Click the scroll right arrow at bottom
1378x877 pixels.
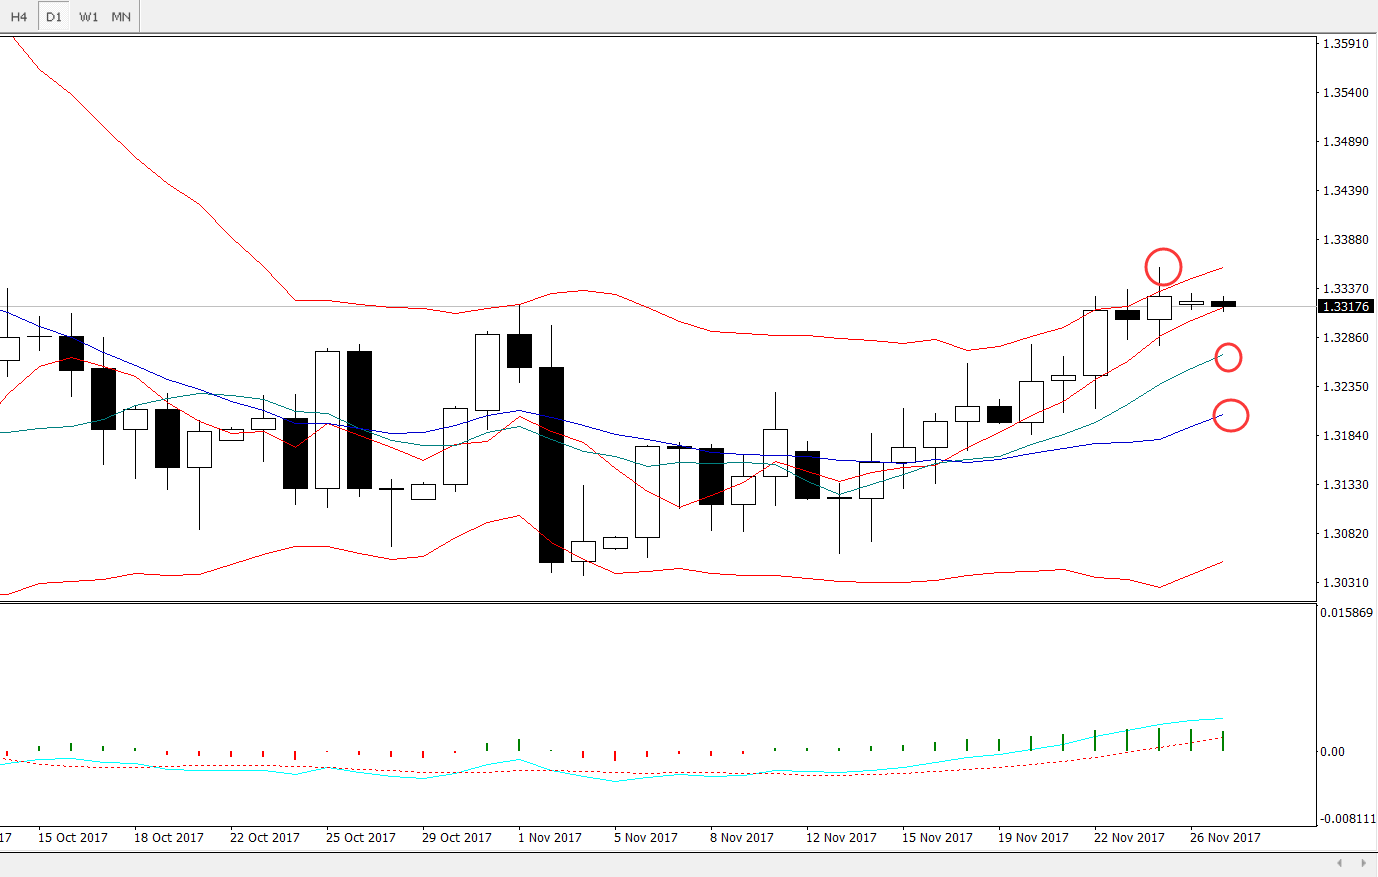point(1362,863)
